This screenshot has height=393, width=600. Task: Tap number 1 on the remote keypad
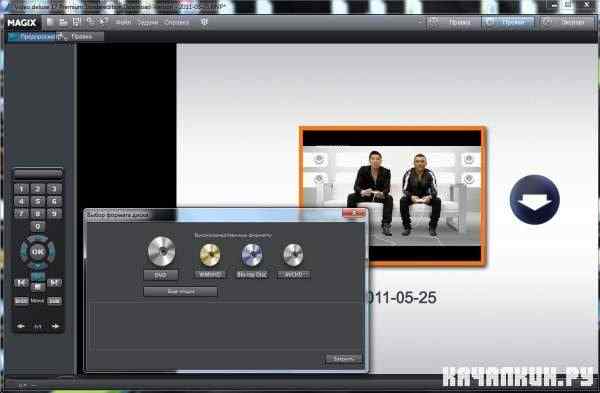pos(21,189)
